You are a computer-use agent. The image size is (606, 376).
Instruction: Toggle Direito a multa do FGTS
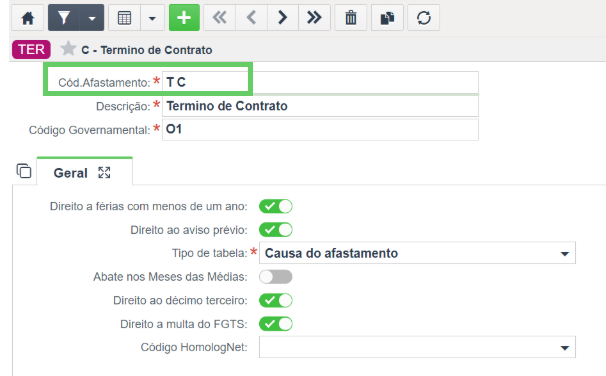click(276, 324)
